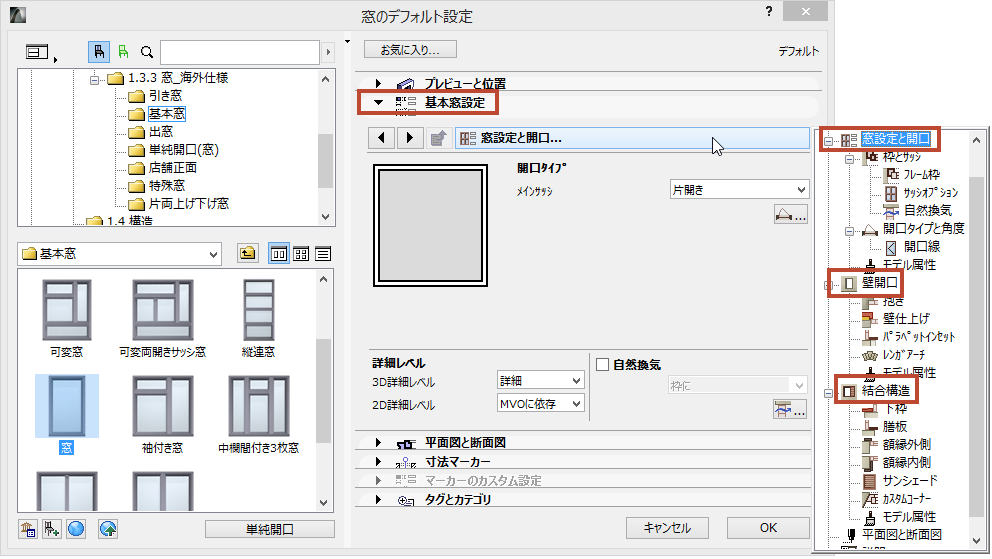Collapse the 基本窓設定 panel
992x559 pixels.
pyautogui.click(x=378, y=102)
